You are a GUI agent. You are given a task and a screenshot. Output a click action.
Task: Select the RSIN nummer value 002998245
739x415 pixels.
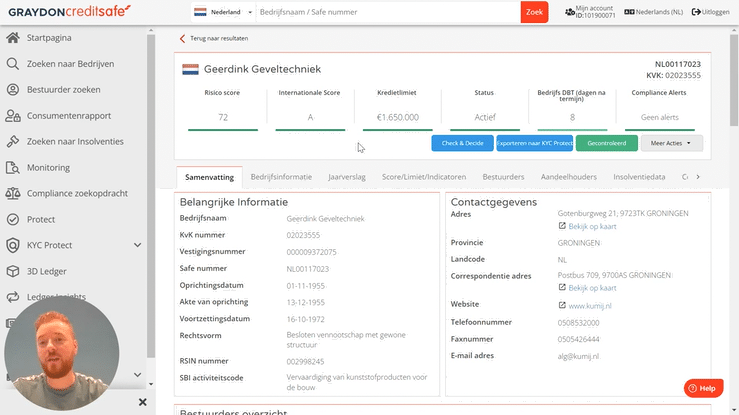[x=305, y=362]
